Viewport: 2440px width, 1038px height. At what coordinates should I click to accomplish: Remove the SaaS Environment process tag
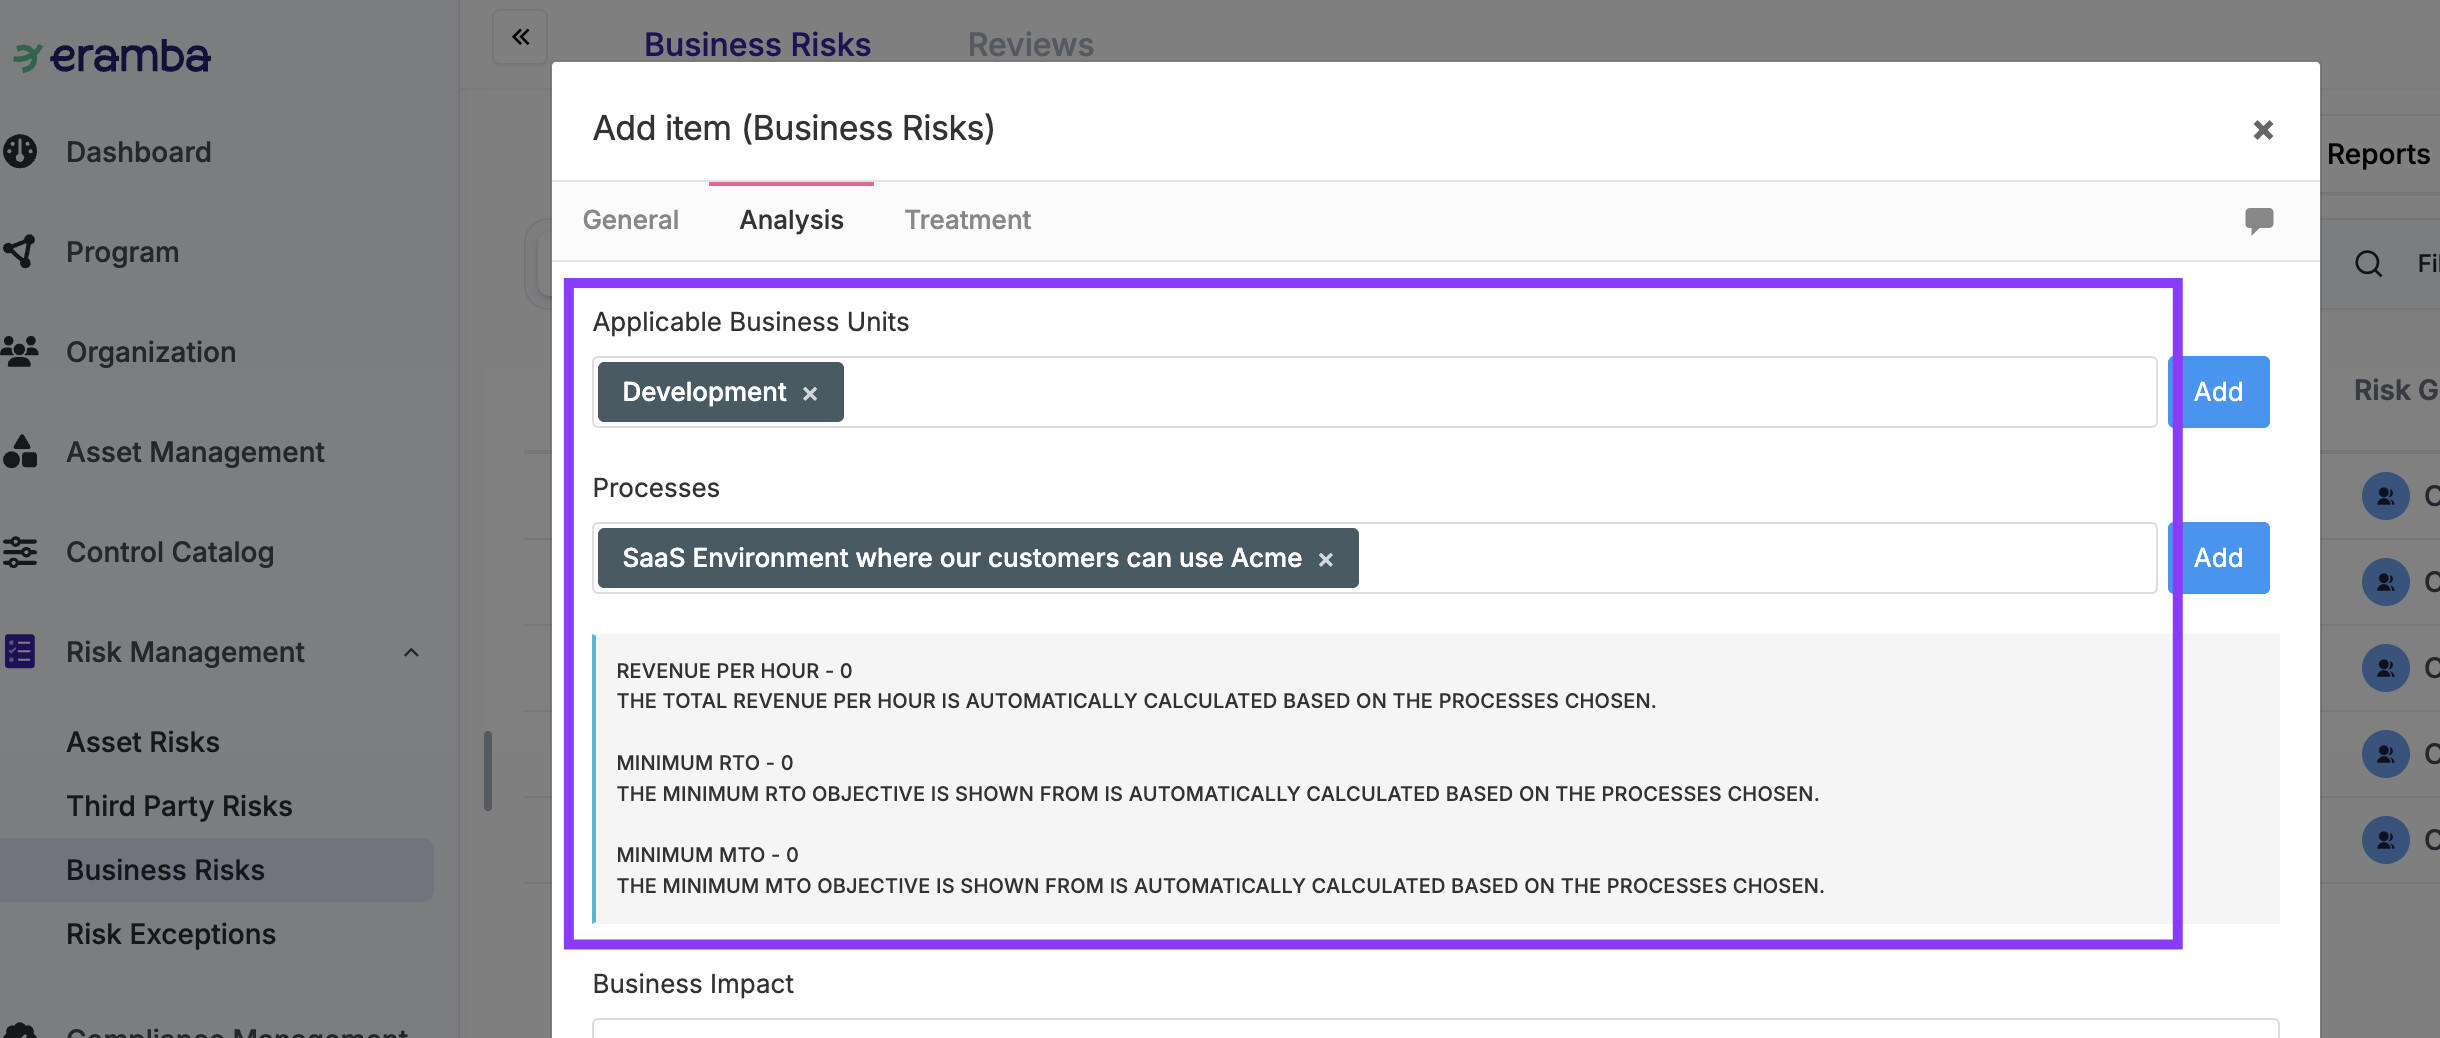click(1325, 560)
